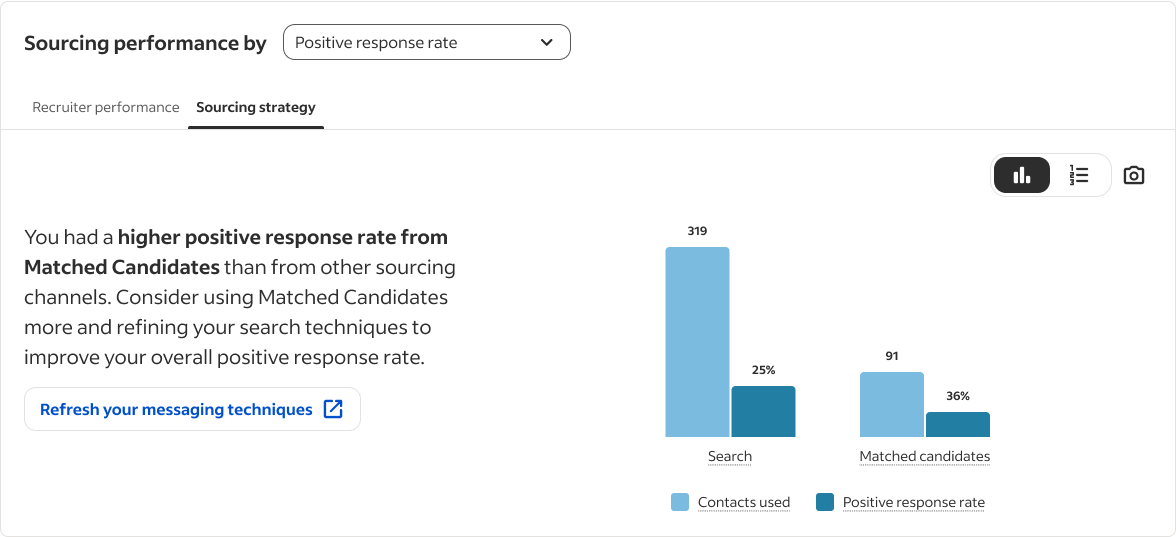This screenshot has width=1176, height=537.
Task: Open the Recruiter performance tab
Action: tap(106, 107)
